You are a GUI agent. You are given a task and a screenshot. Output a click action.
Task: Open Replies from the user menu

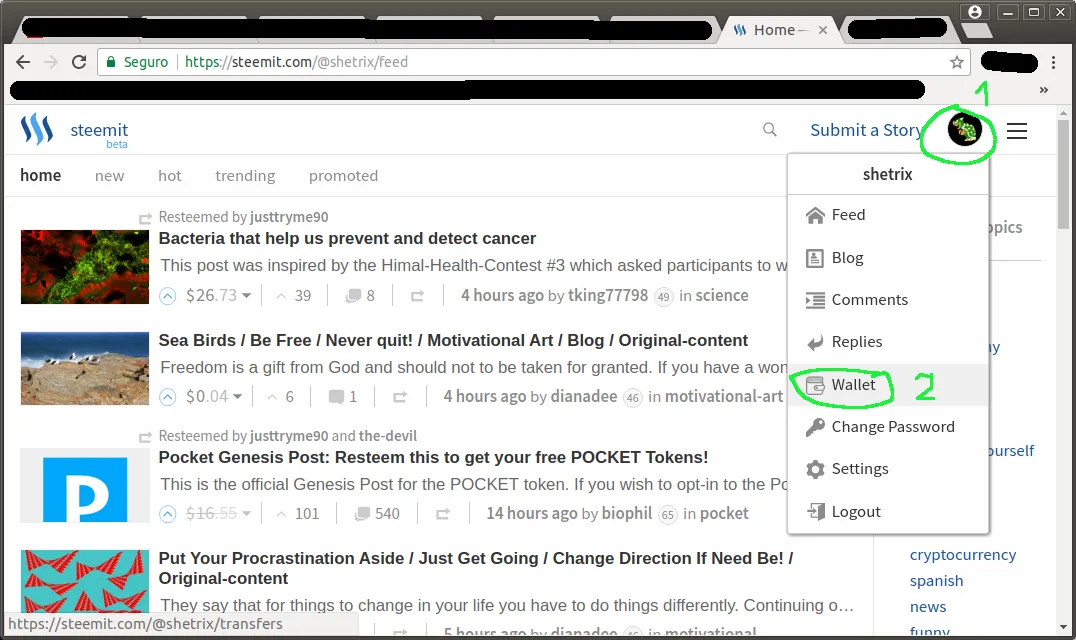888,342
